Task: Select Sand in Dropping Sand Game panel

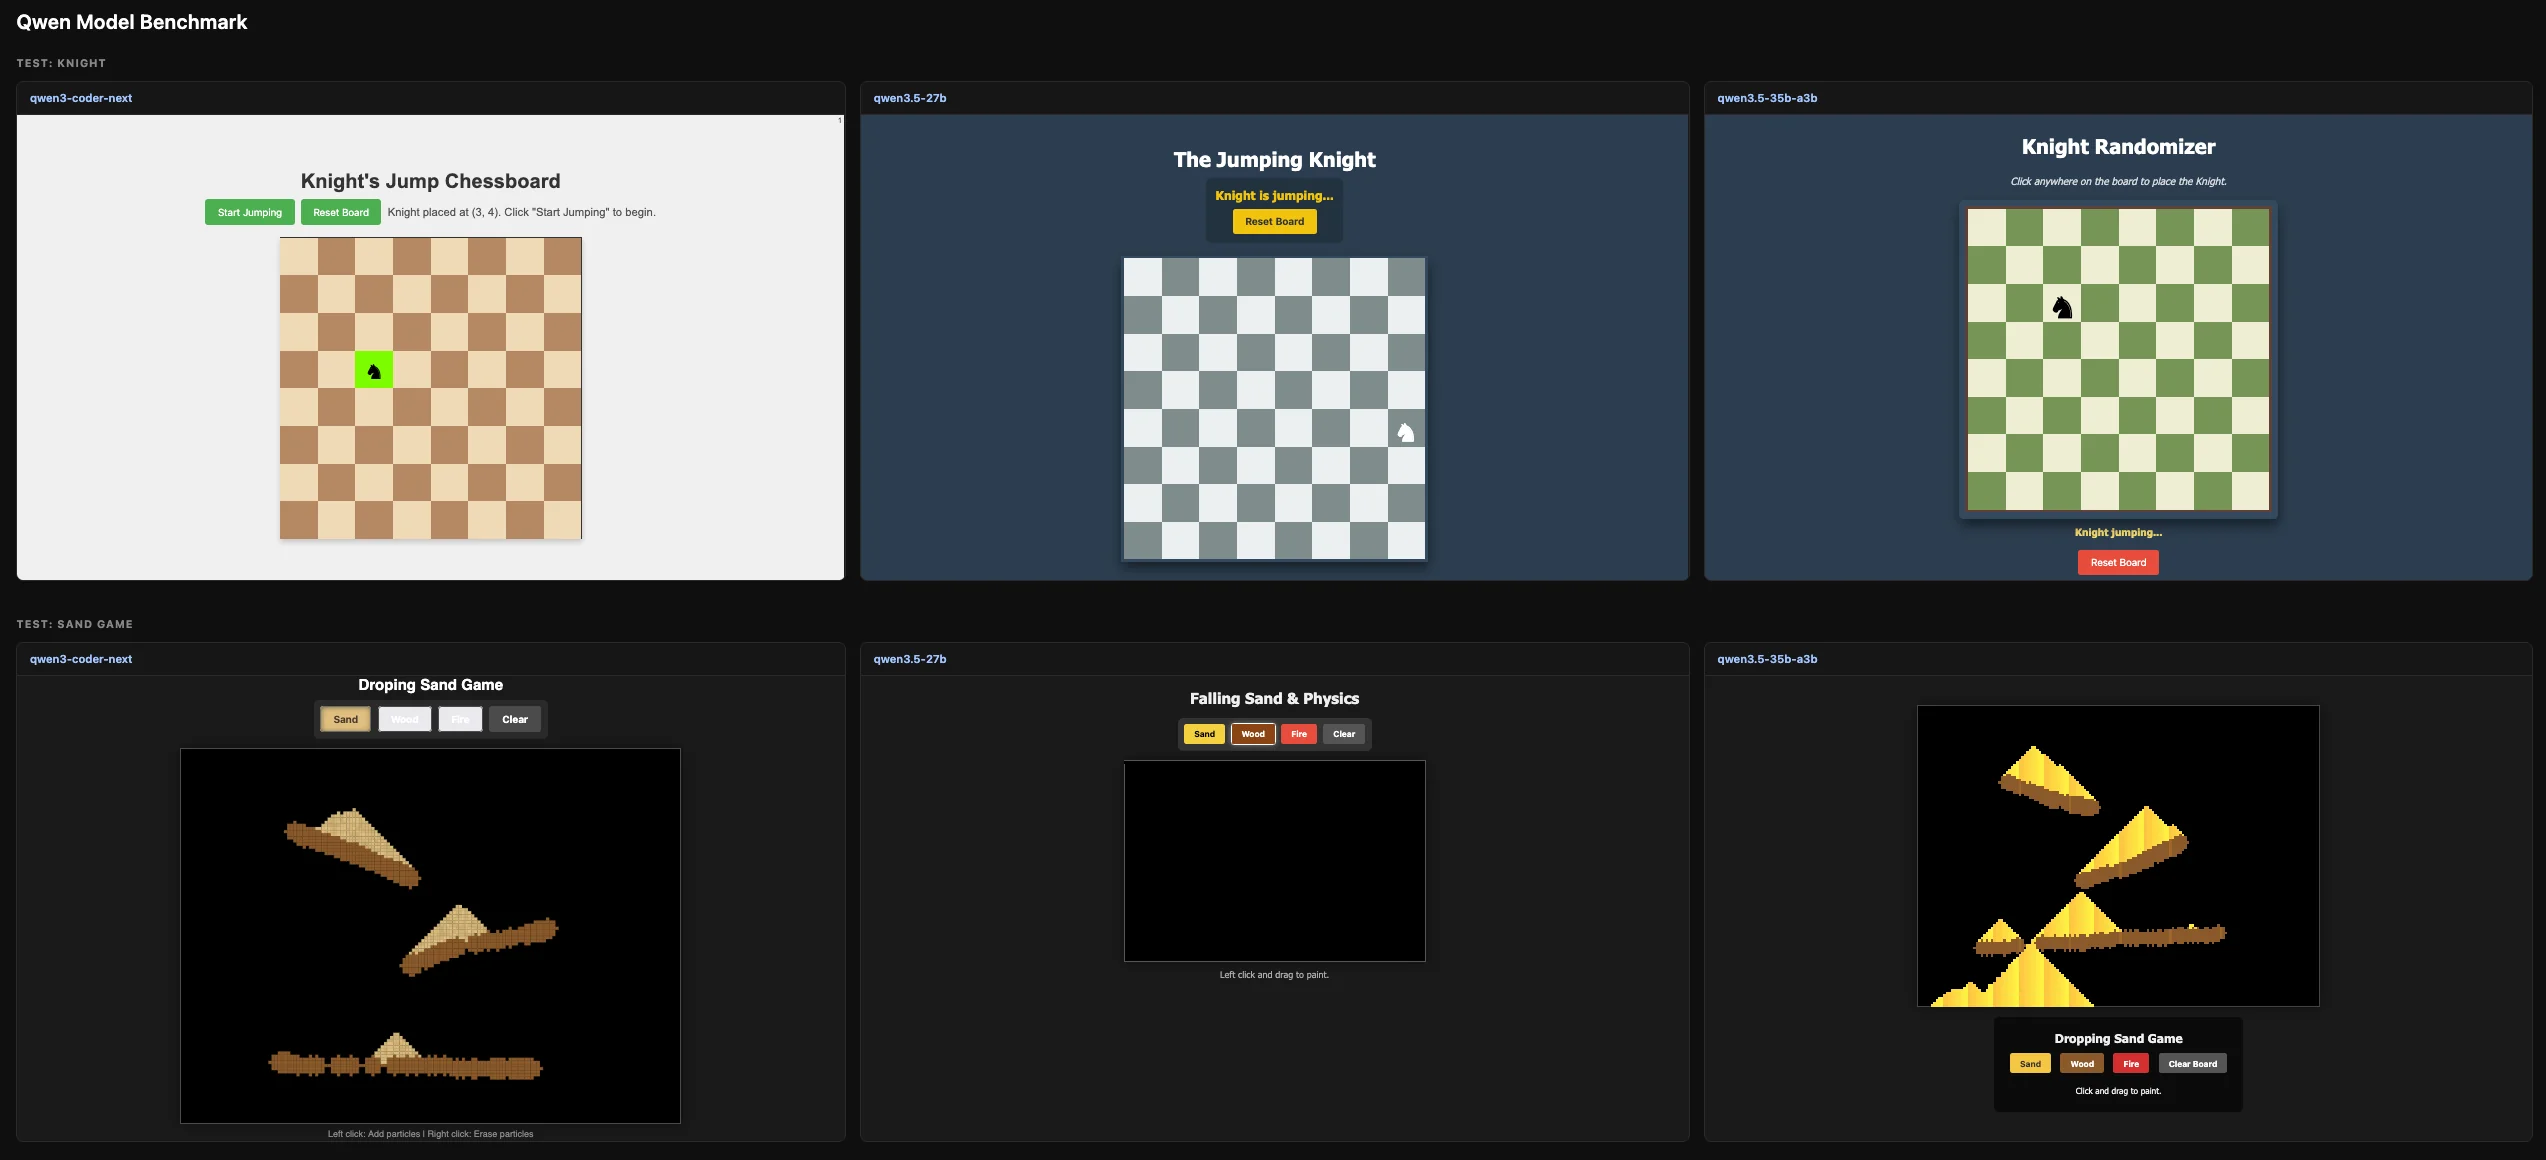Action: [2030, 1064]
